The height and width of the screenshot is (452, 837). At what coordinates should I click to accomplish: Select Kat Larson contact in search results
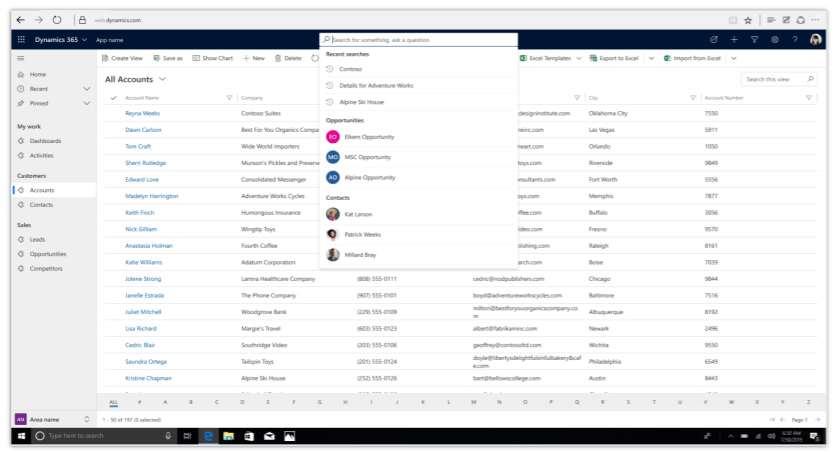[x=358, y=214]
